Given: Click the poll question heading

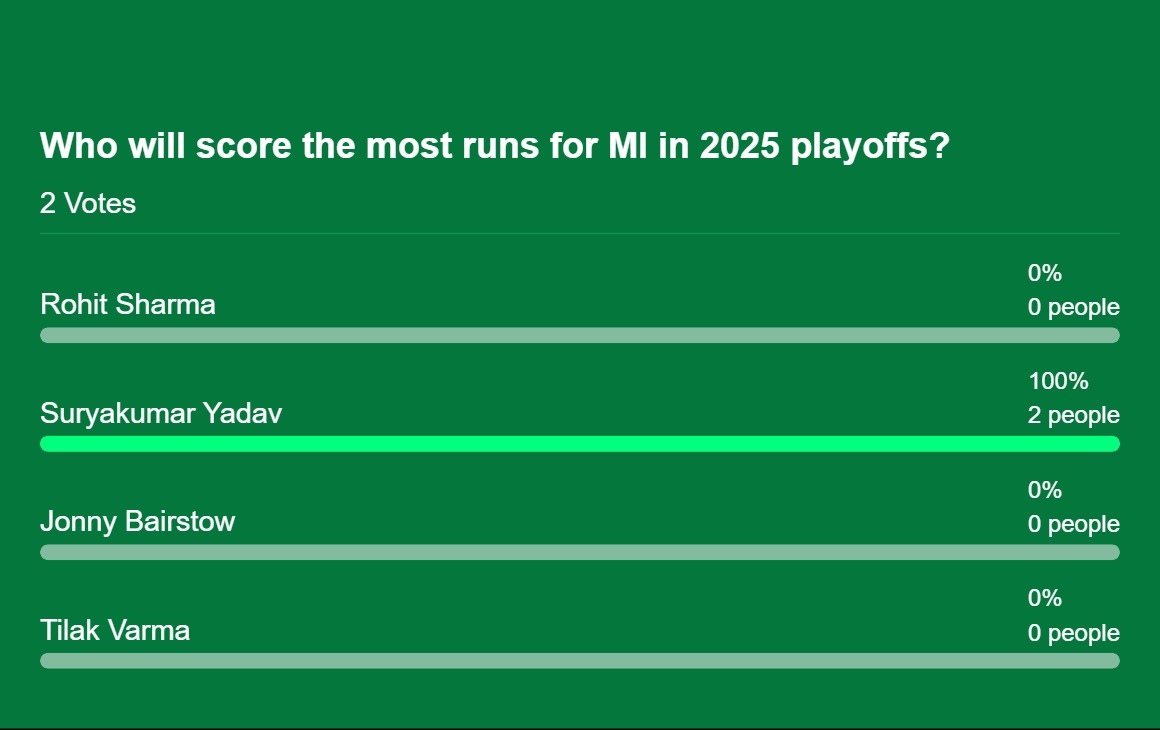Looking at the screenshot, I should pos(494,146).
